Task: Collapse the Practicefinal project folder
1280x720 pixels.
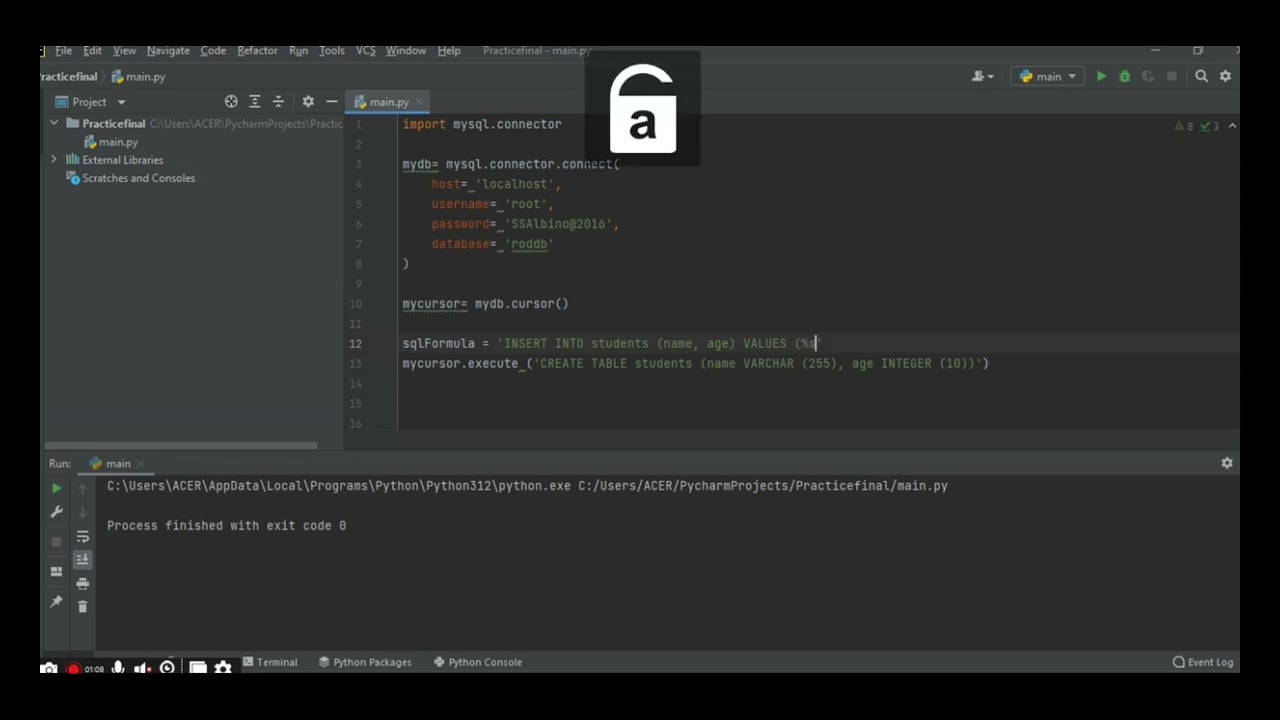Action: coord(54,123)
